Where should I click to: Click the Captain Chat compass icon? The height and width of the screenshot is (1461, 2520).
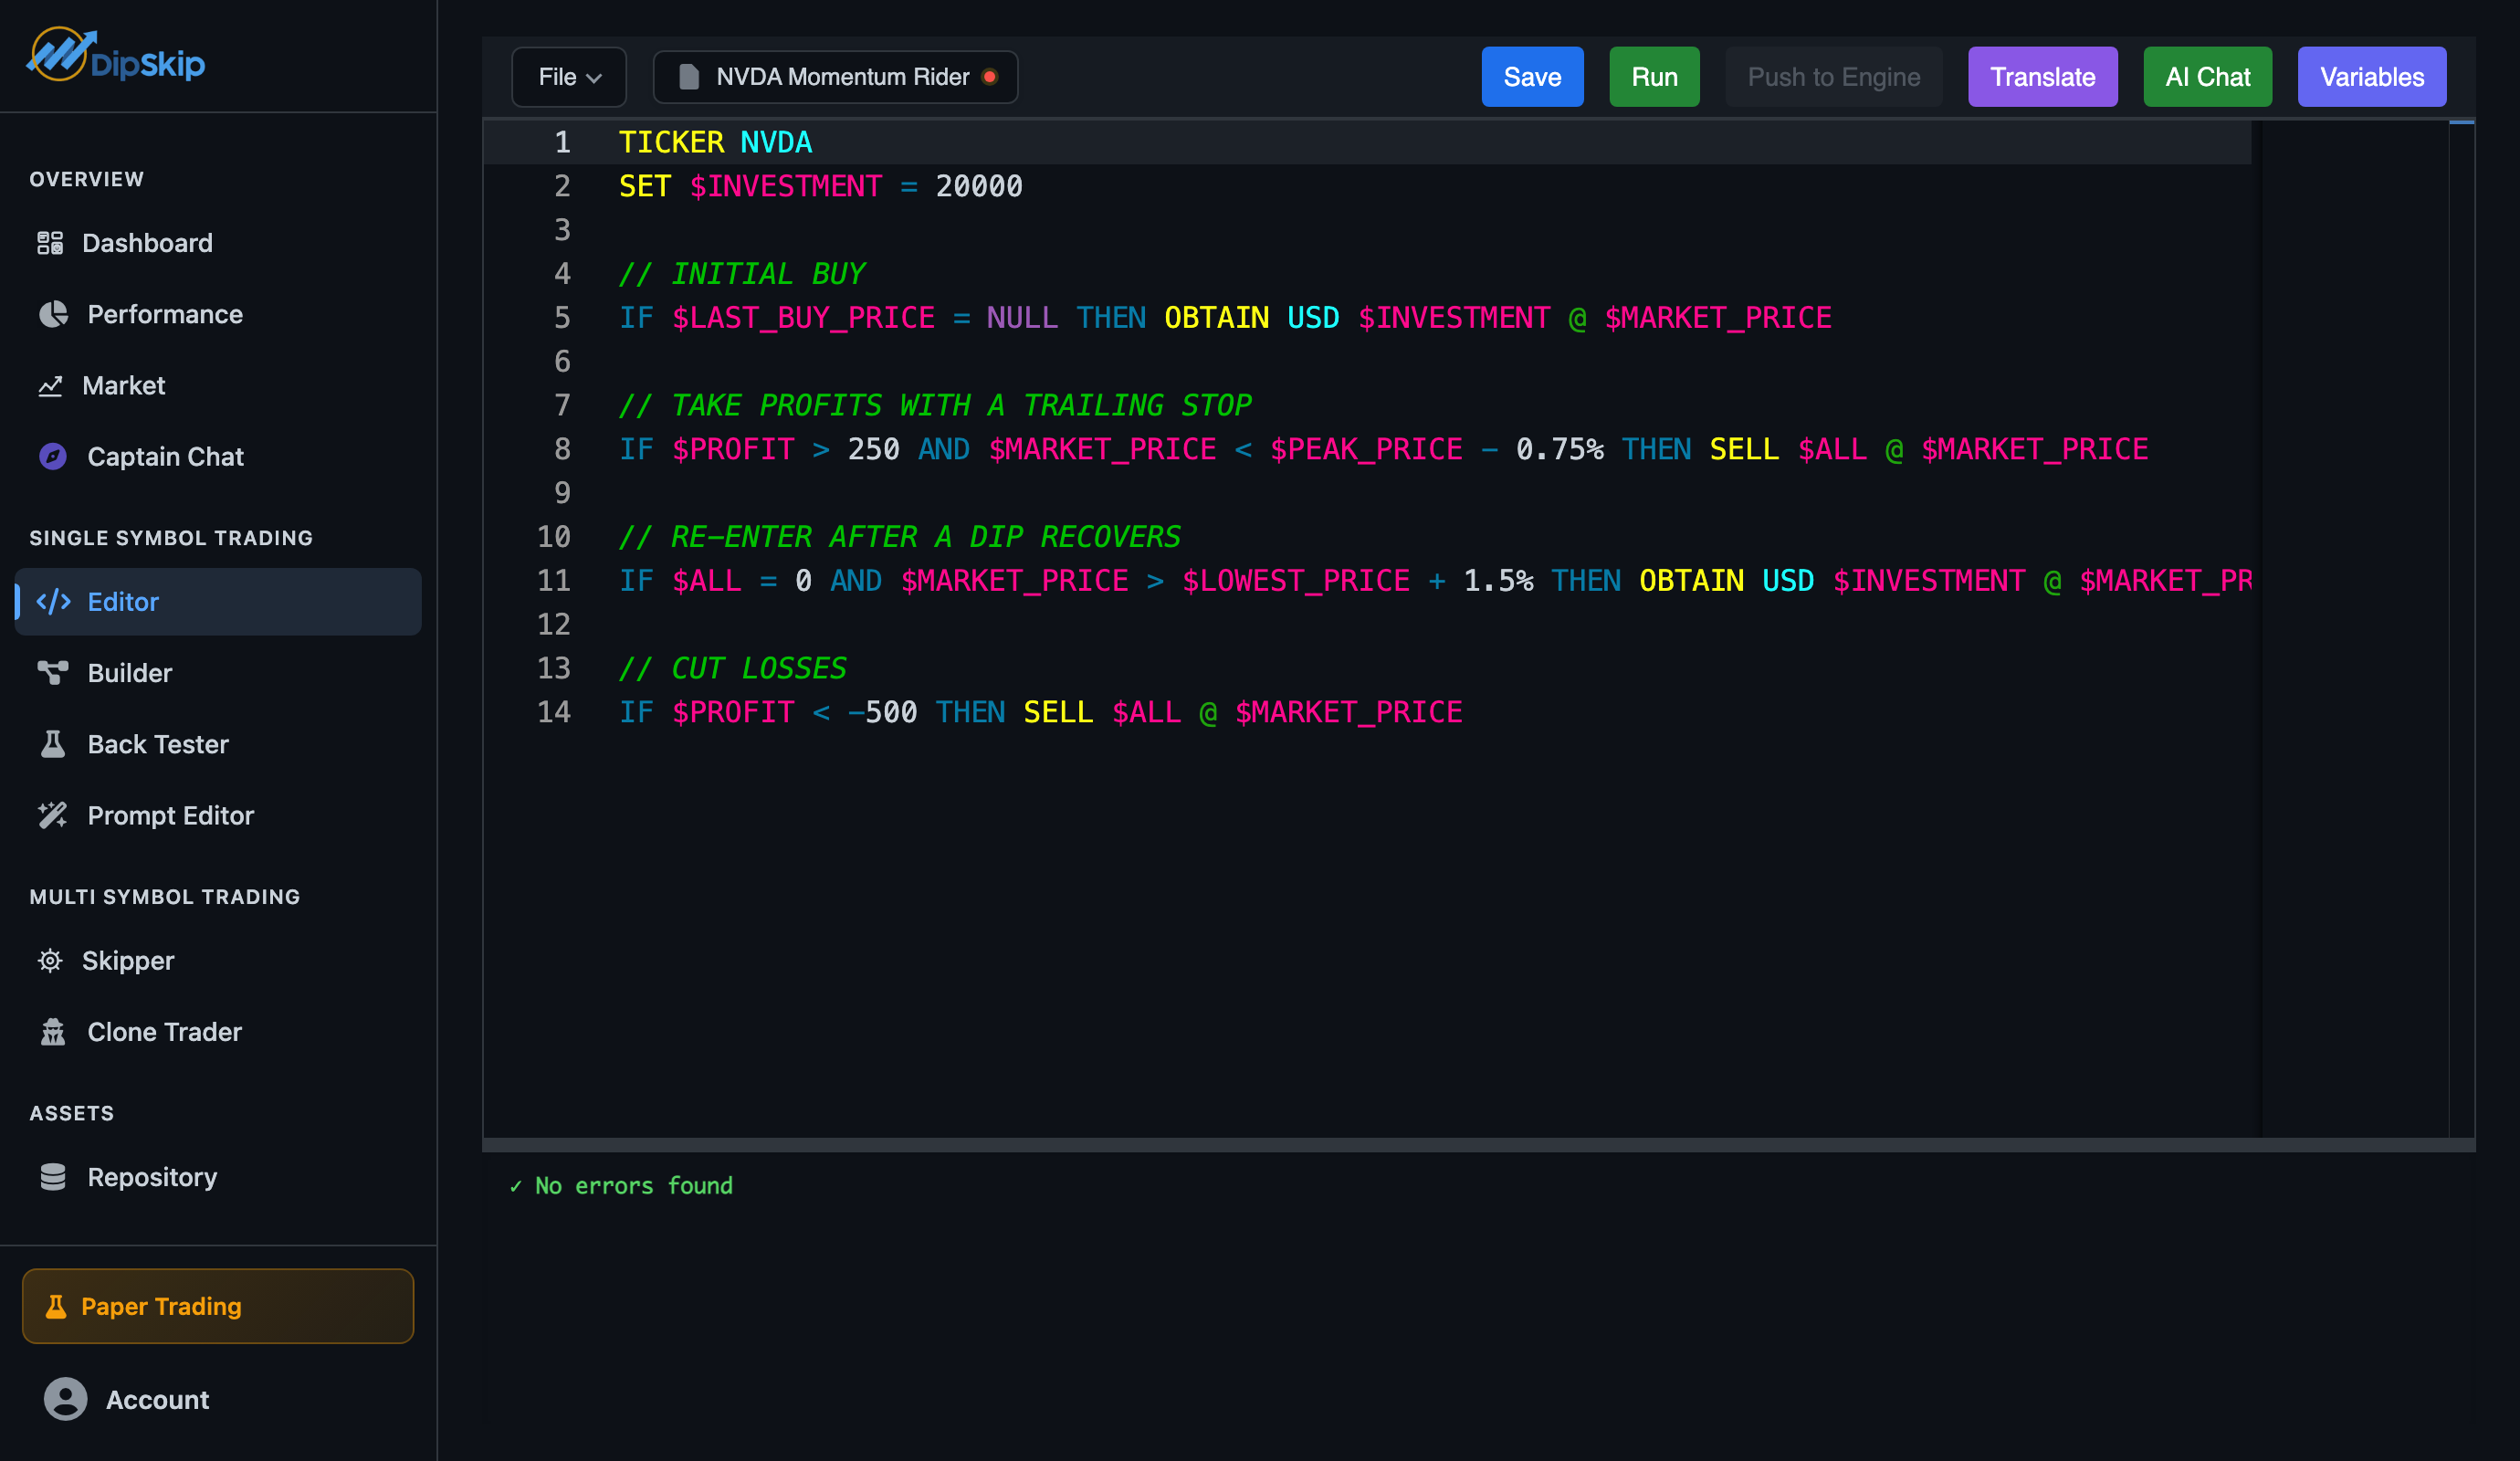pos(53,456)
